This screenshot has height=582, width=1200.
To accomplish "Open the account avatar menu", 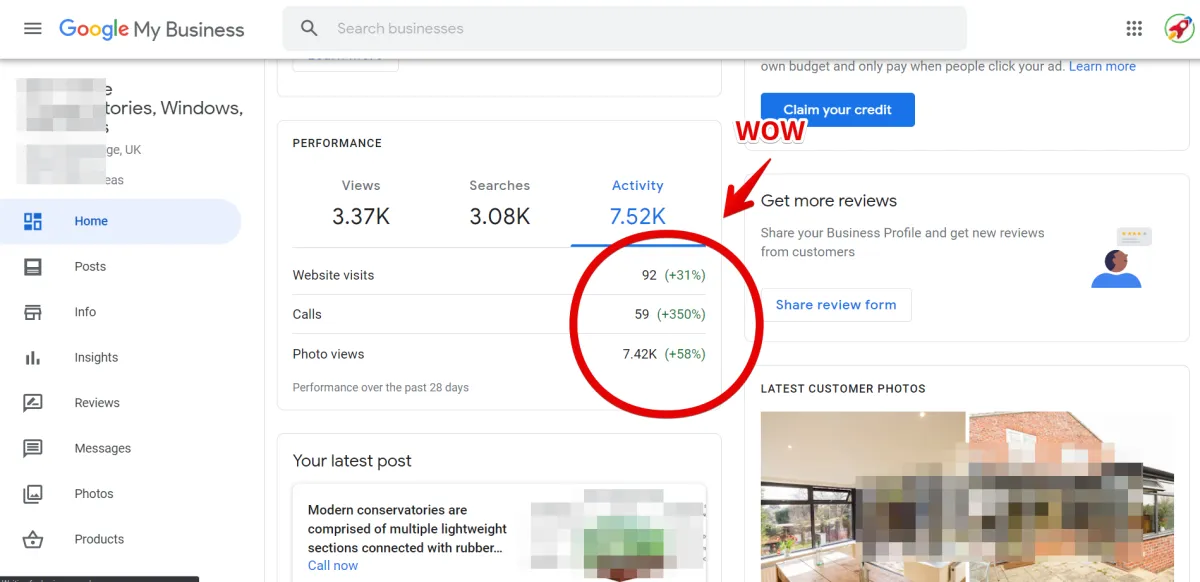I will point(1180,28).
